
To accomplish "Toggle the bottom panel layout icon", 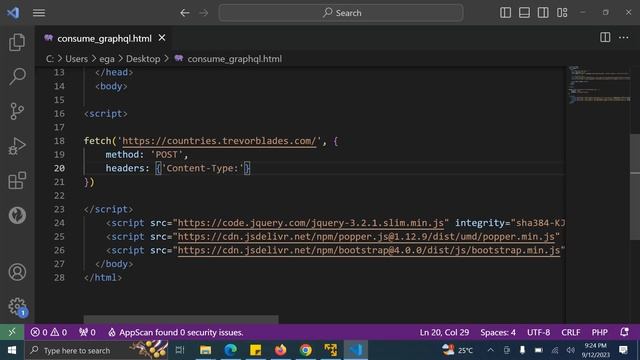I will pos(524,13).
